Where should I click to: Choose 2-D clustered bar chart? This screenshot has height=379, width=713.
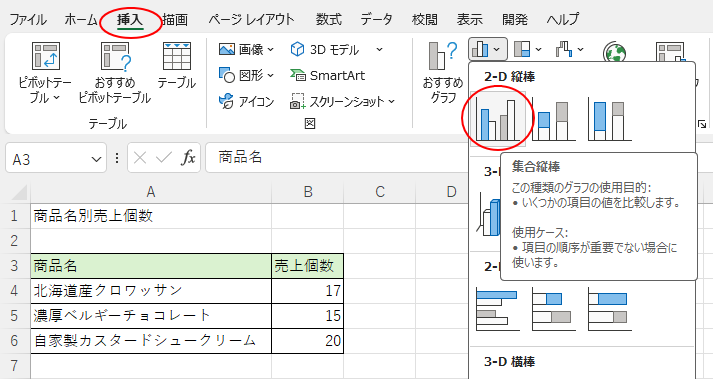click(498, 308)
